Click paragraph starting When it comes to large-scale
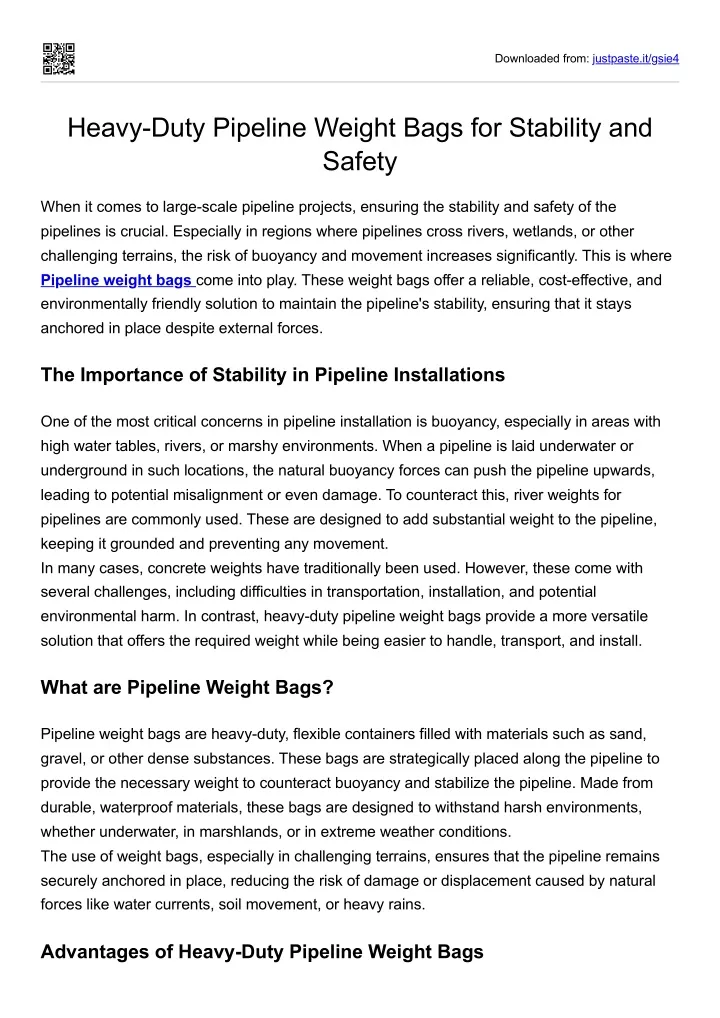This screenshot has height=1018, width=720. 356,267
